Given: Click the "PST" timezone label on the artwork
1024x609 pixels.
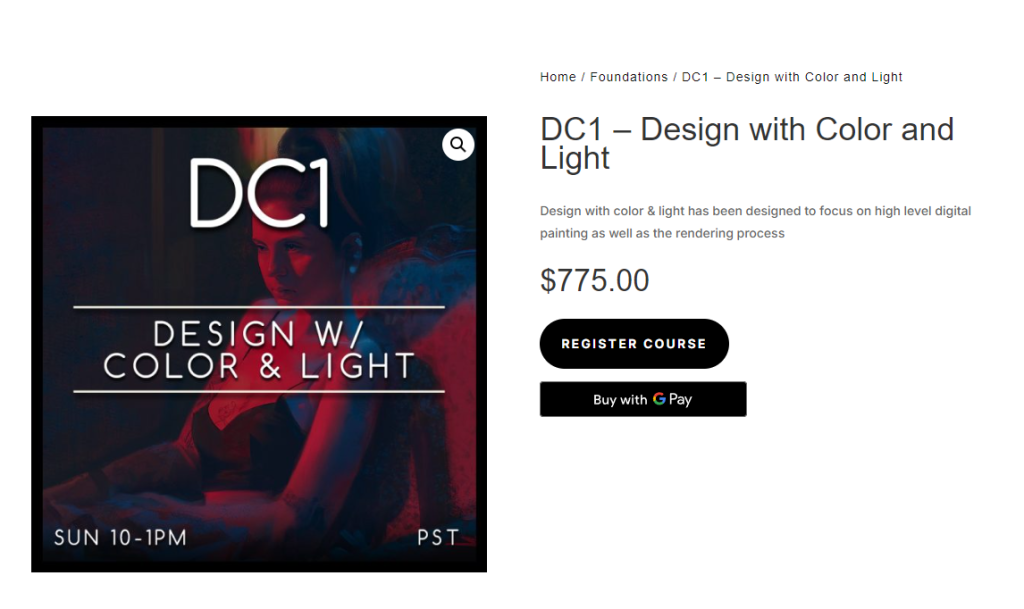Looking at the screenshot, I should point(437,537).
